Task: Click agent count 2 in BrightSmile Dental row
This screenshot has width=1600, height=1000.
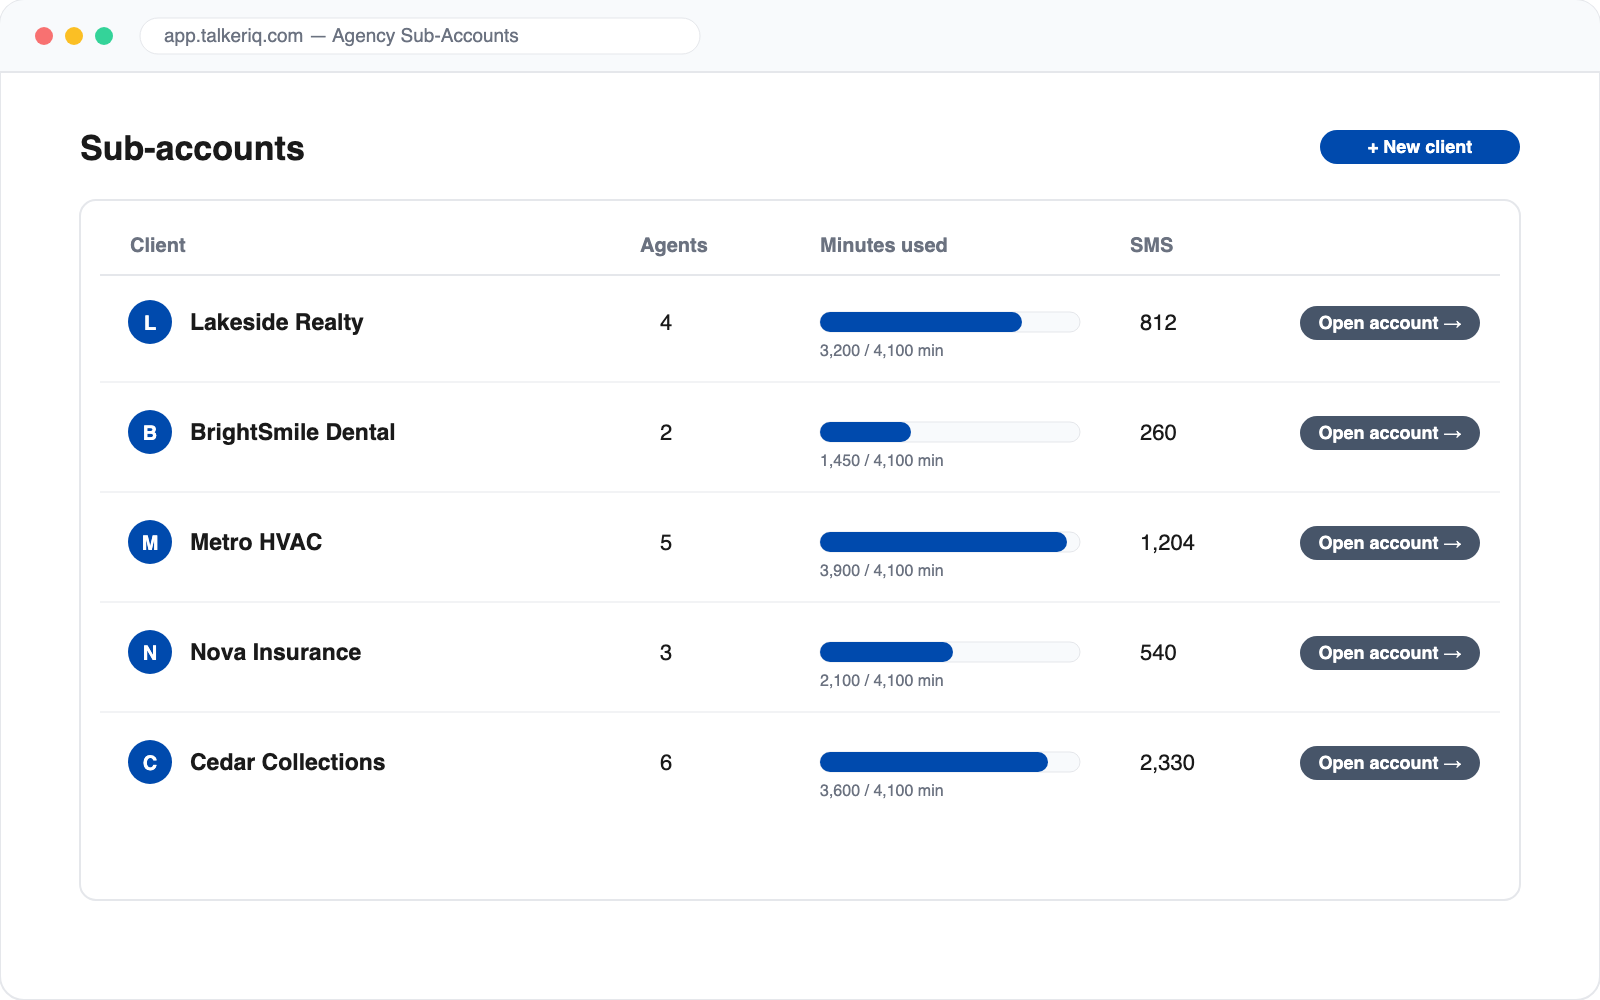Action: (666, 432)
